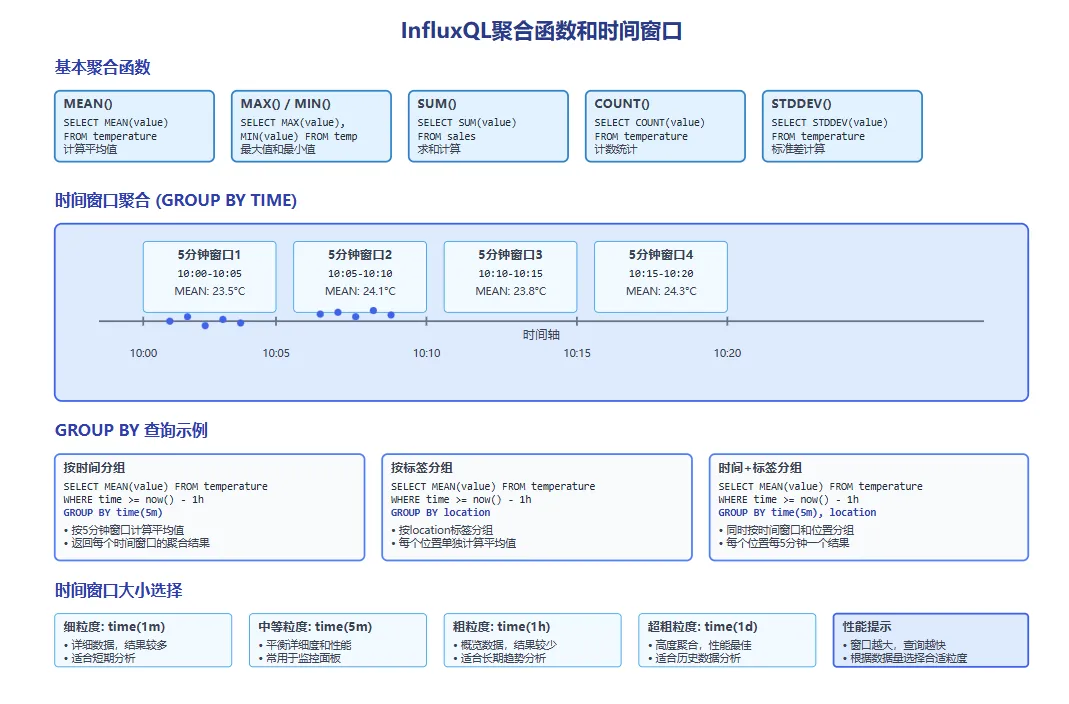
Task: Click the 10:00 tick label on time axis
Action: coord(144,353)
